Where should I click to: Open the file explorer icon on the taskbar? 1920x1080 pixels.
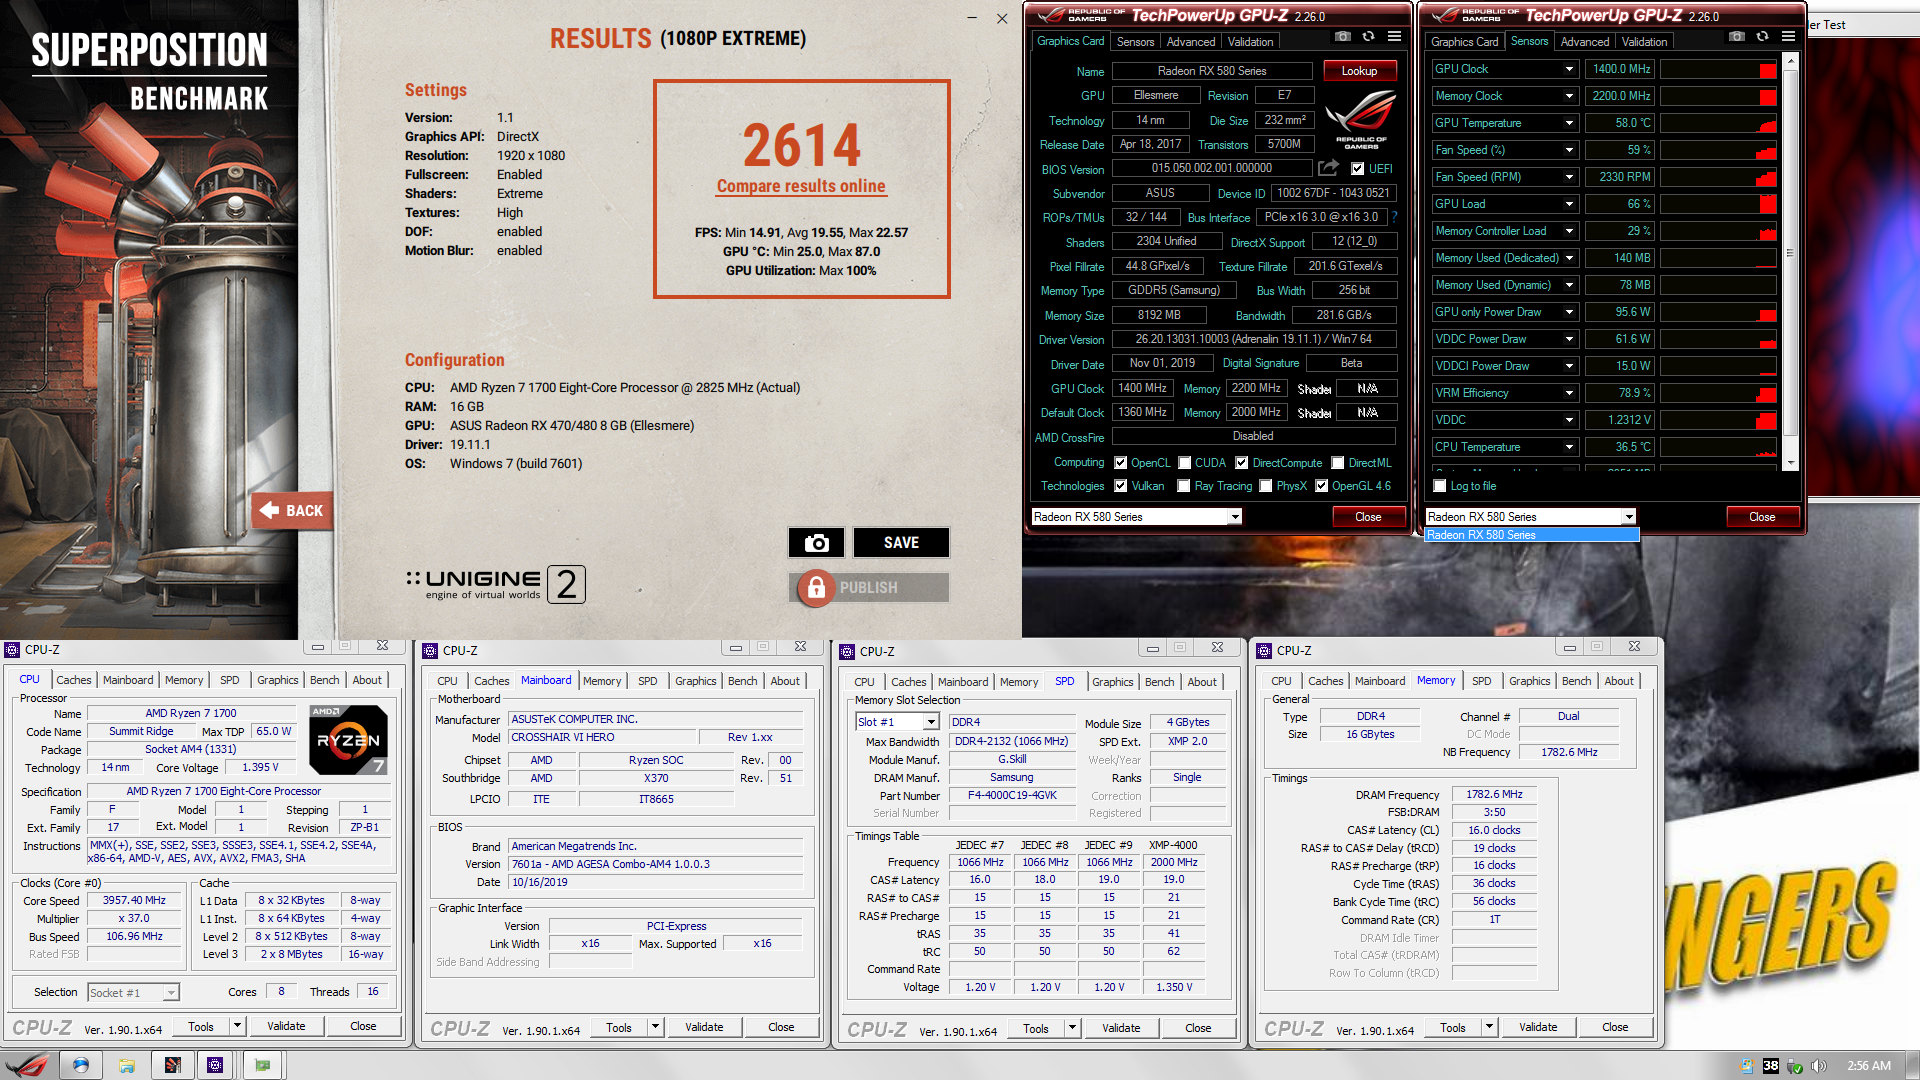point(127,1065)
